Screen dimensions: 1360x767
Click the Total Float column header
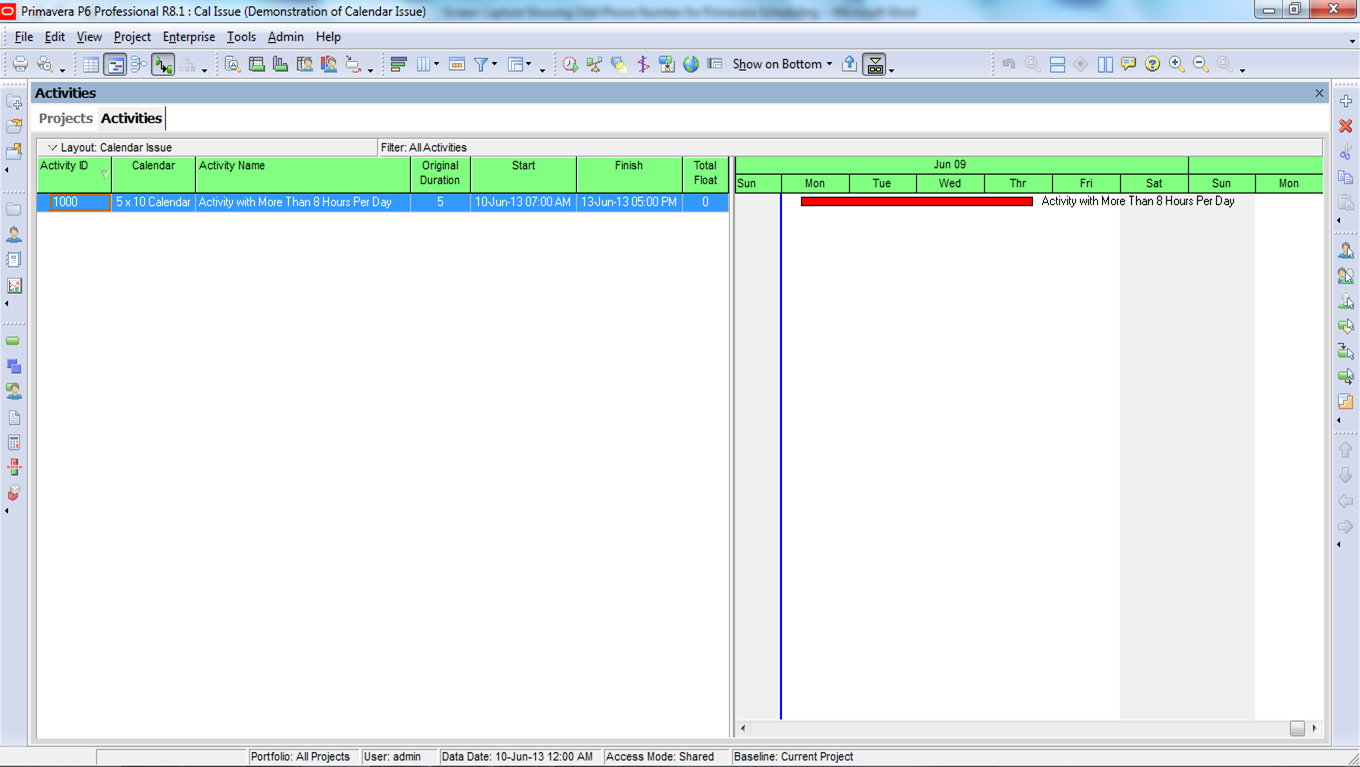705,174
